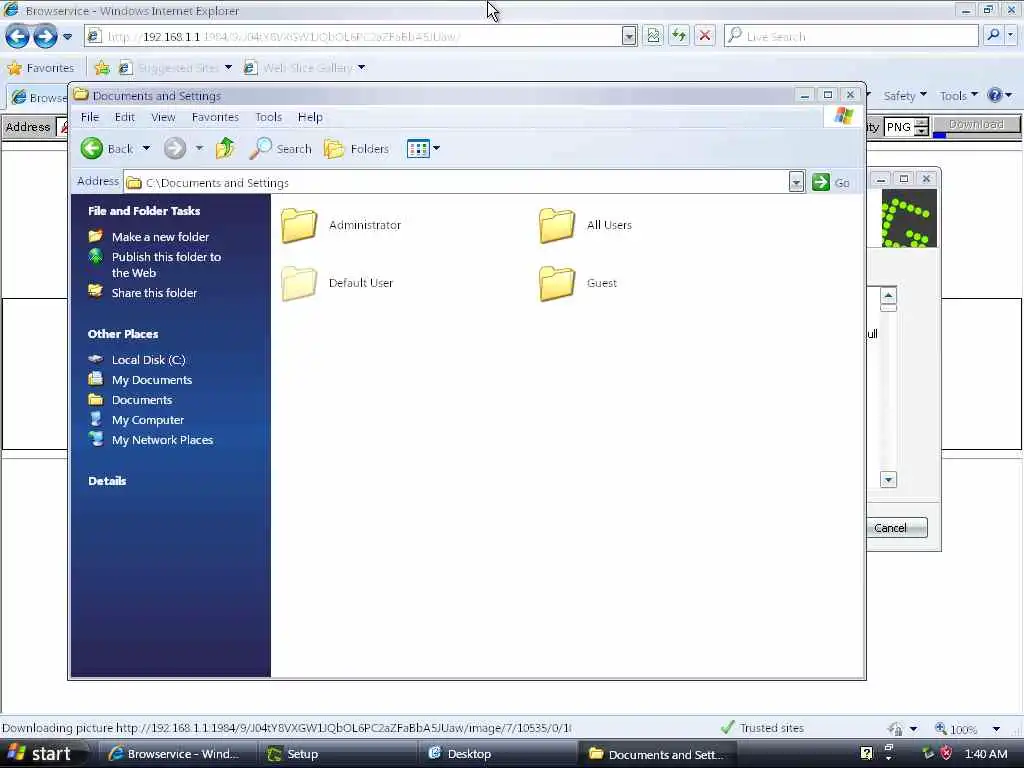Open the IE Tools command menu

959,96
